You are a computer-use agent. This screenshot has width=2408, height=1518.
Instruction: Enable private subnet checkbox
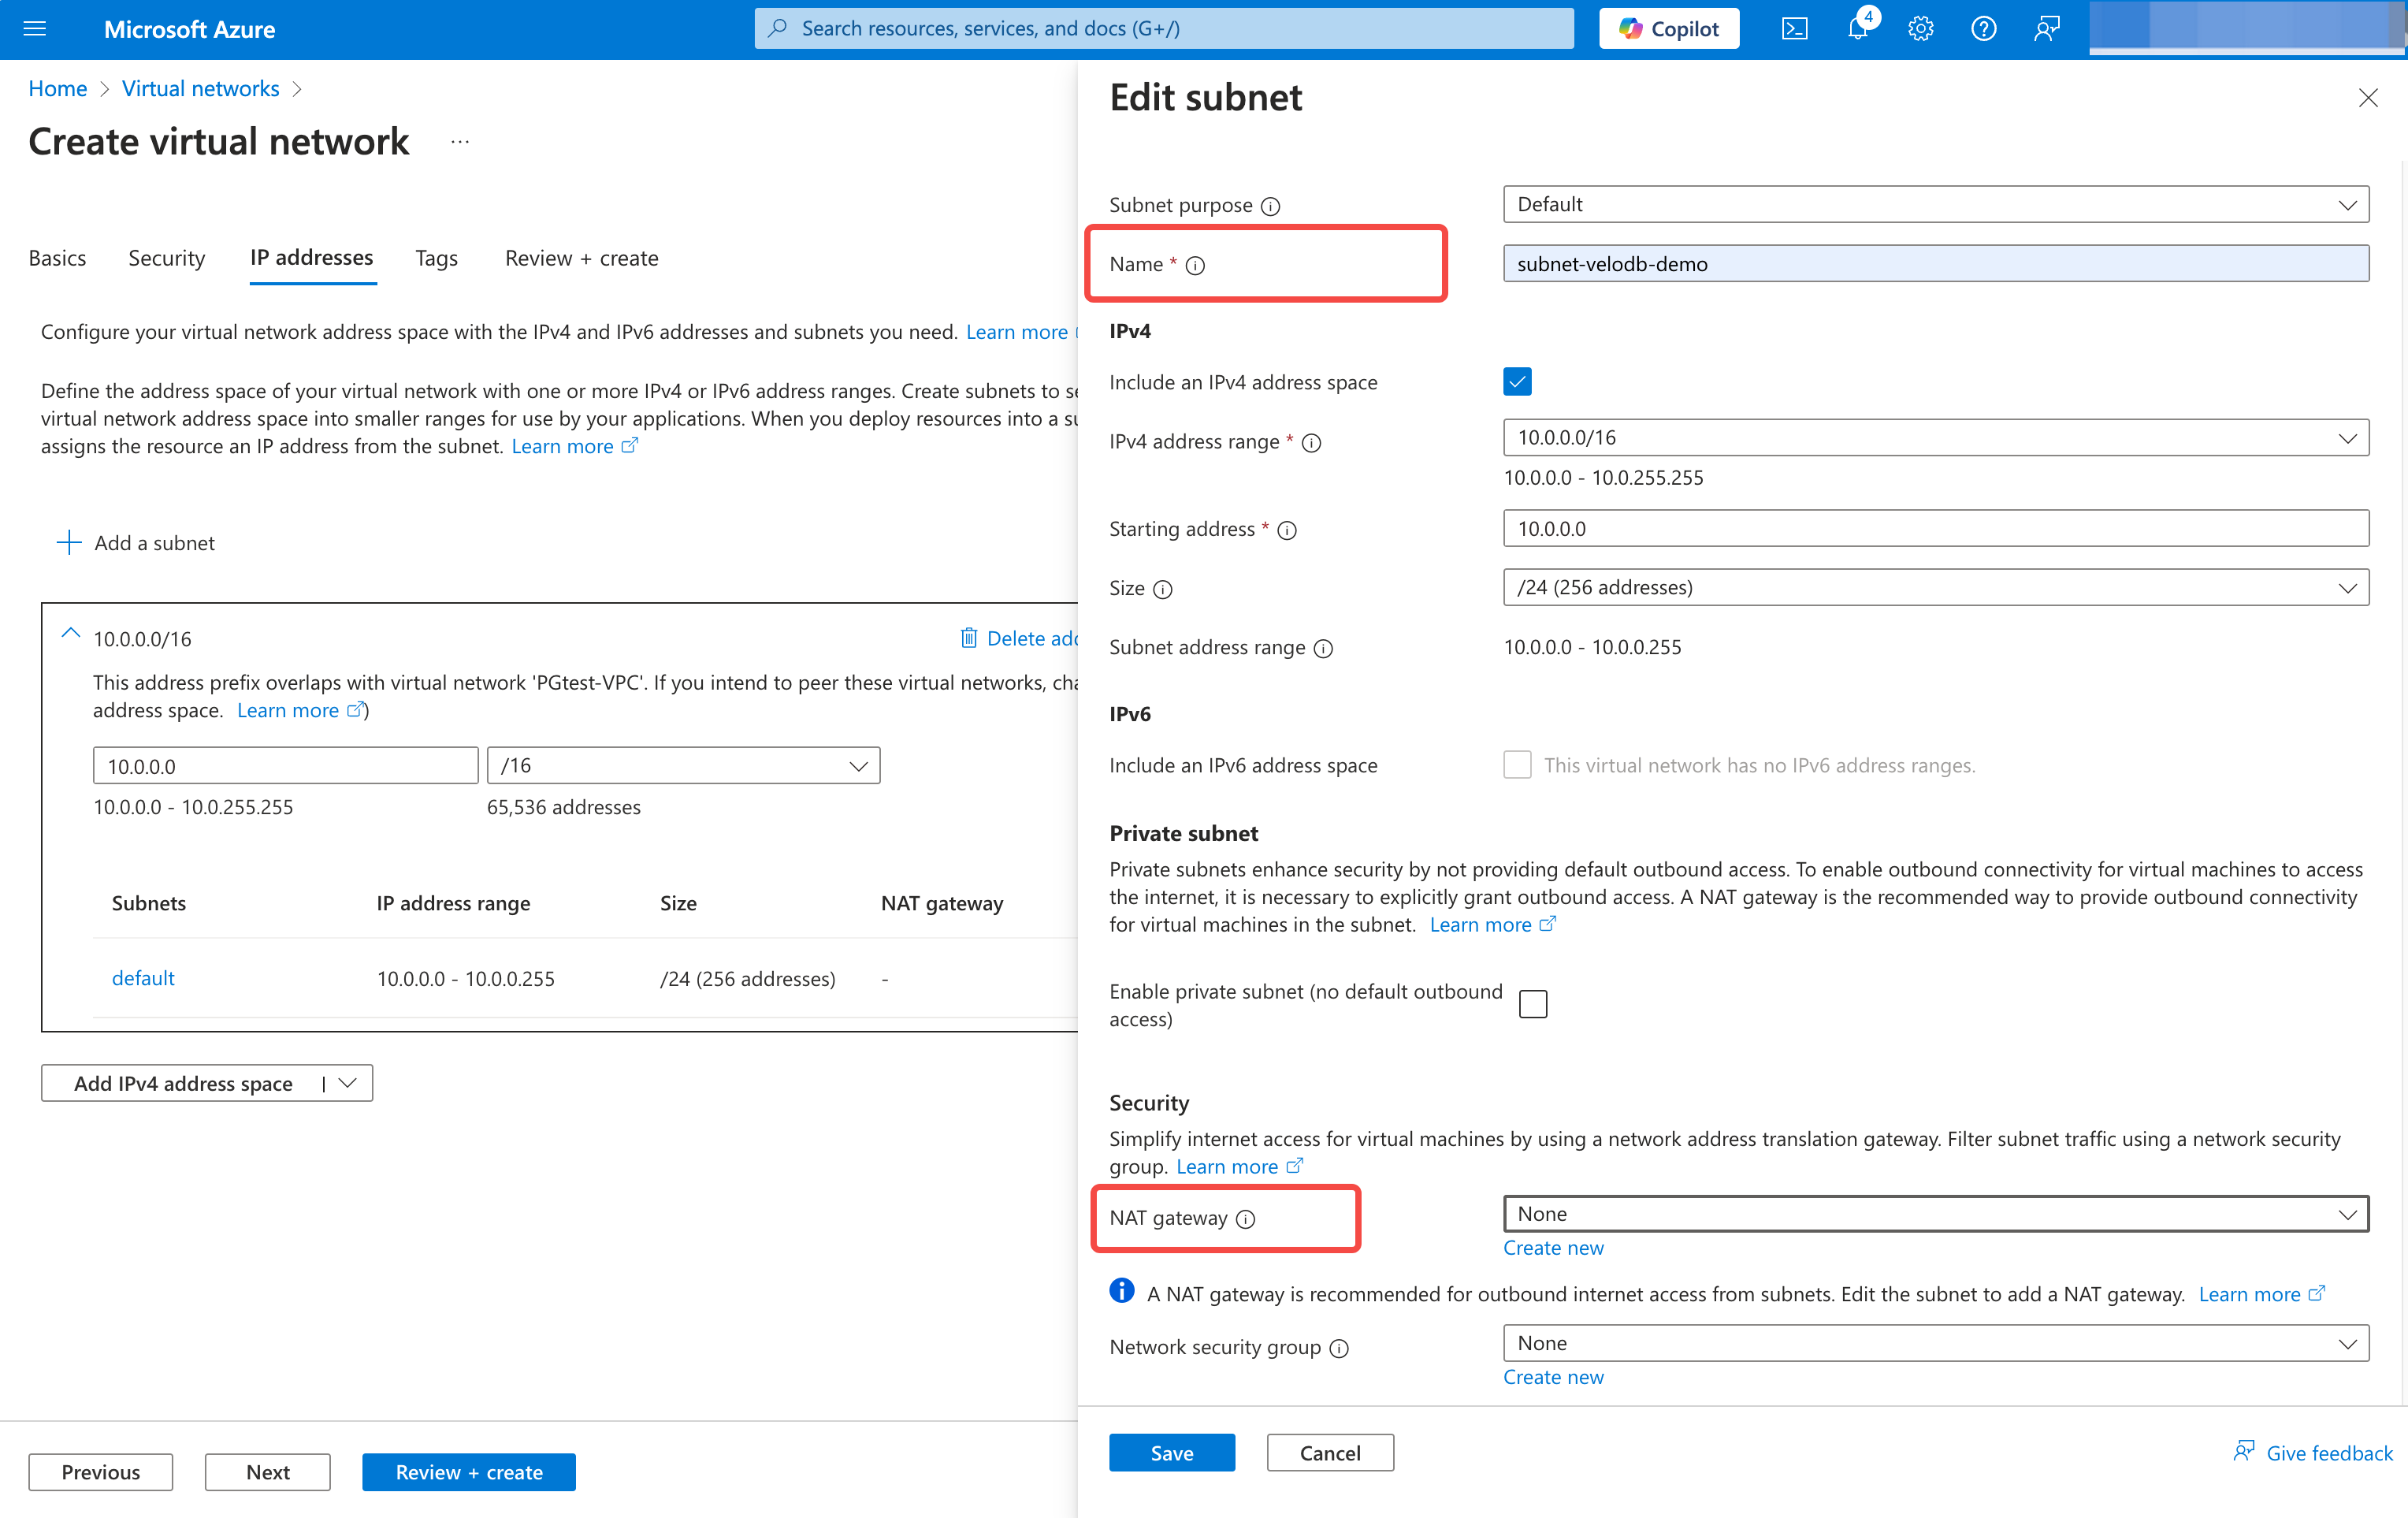click(x=1532, y=1004)
